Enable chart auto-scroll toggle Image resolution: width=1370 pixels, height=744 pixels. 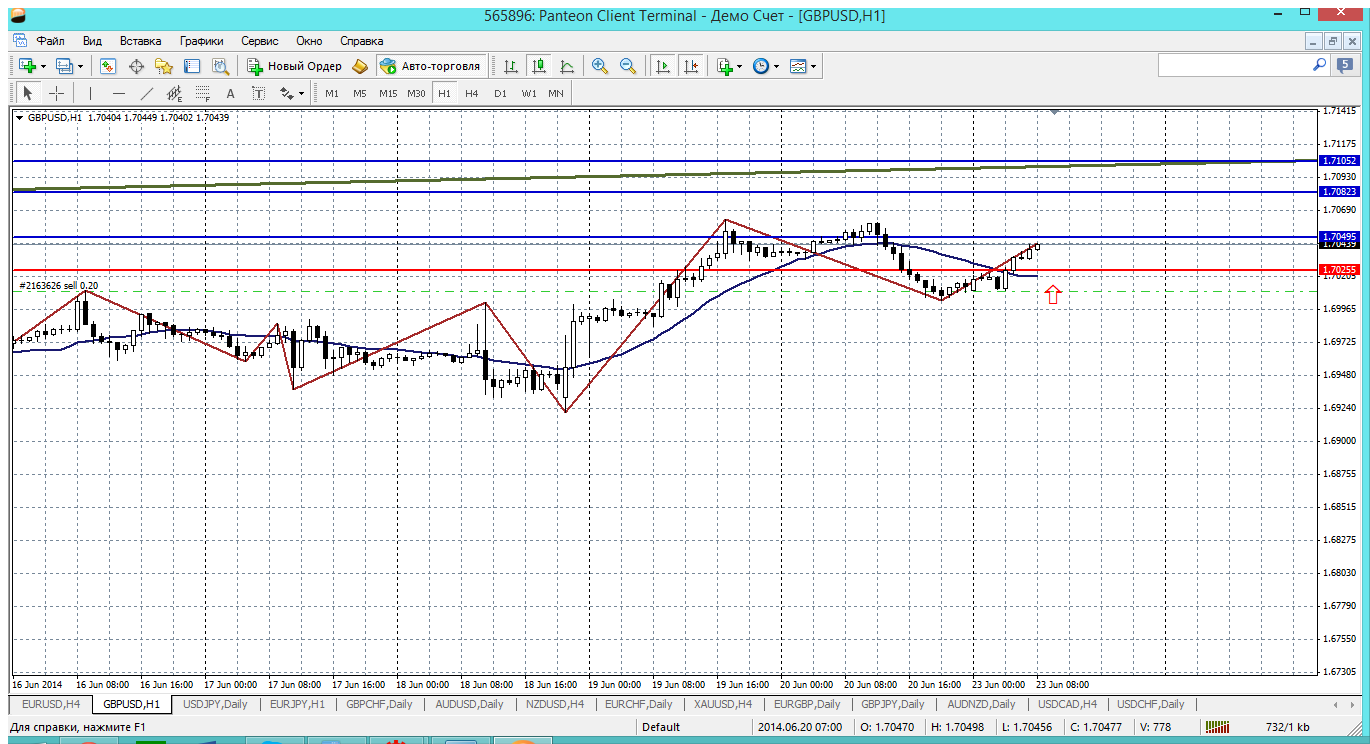[662, 66]
